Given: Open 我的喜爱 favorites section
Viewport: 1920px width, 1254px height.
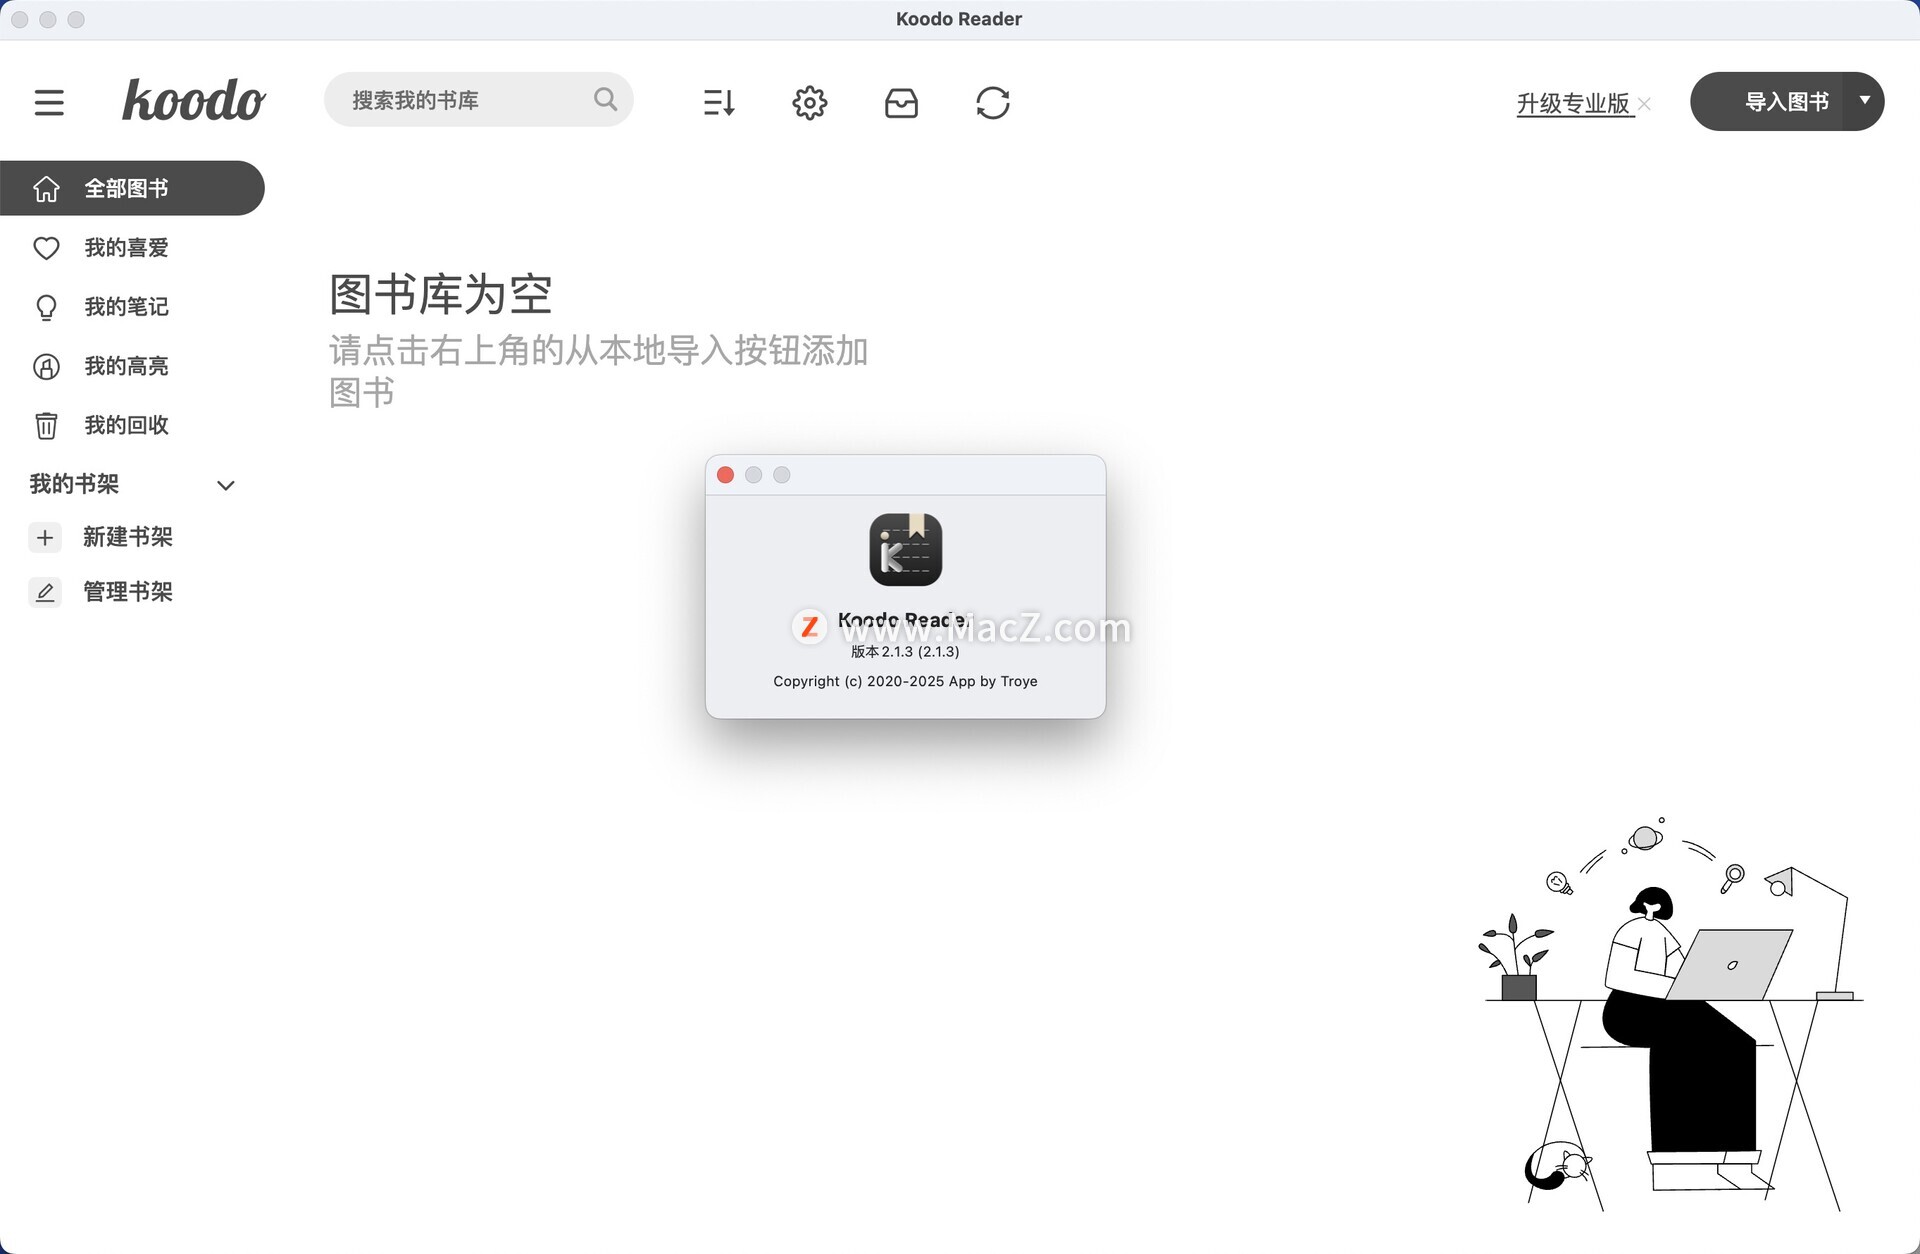Looking at the screenshot, I should (x=127, y=247).
